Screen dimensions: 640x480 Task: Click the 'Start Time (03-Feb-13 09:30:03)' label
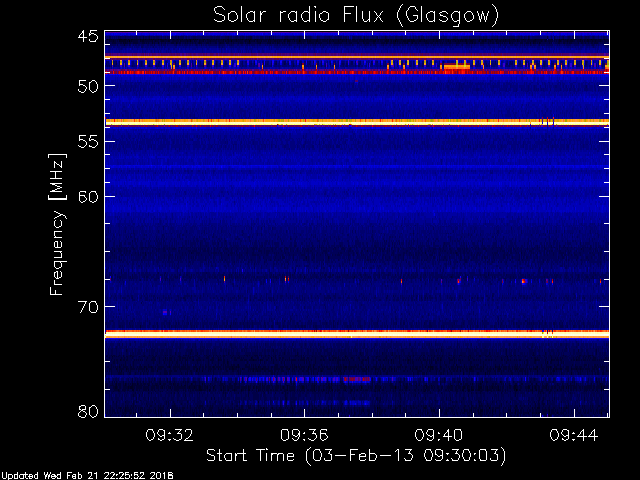point(356,456)
